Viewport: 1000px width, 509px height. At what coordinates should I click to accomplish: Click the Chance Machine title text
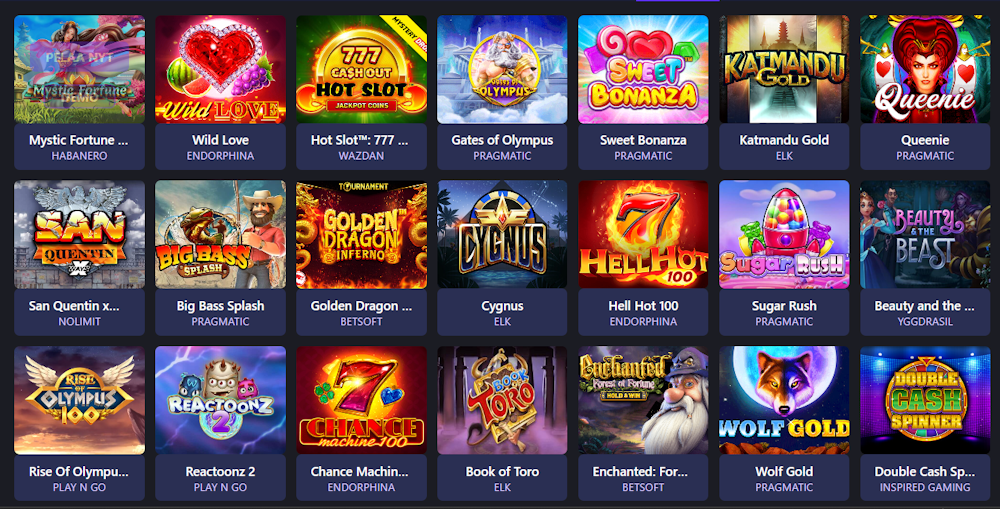[x=359, y=472]
